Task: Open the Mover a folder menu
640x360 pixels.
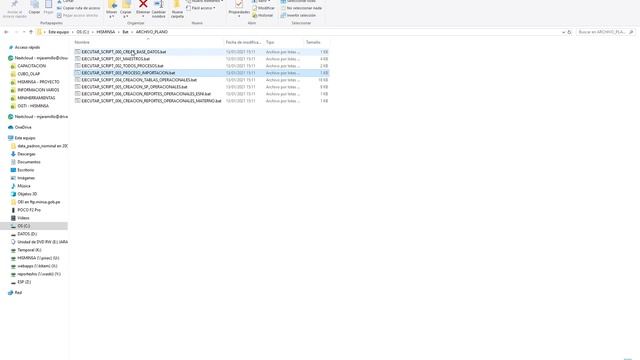Action: click(112, 9)
